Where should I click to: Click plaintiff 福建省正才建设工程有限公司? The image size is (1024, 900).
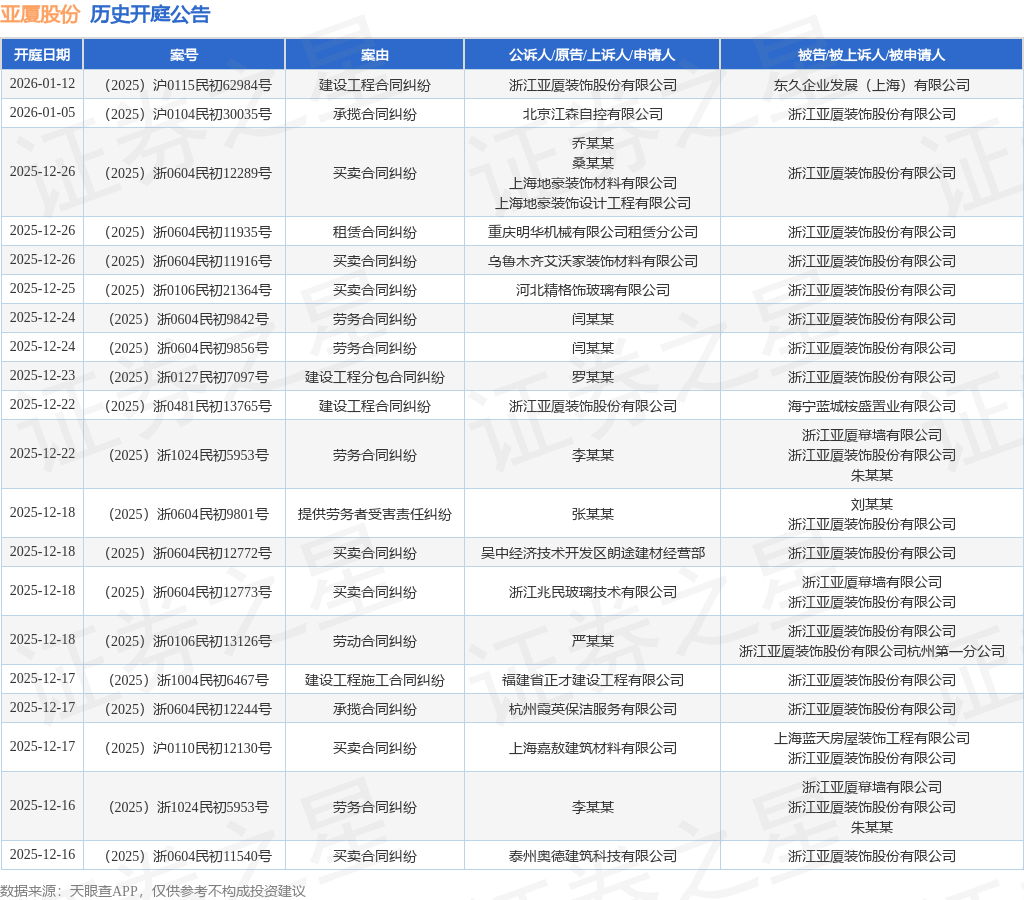coord(592,681)
